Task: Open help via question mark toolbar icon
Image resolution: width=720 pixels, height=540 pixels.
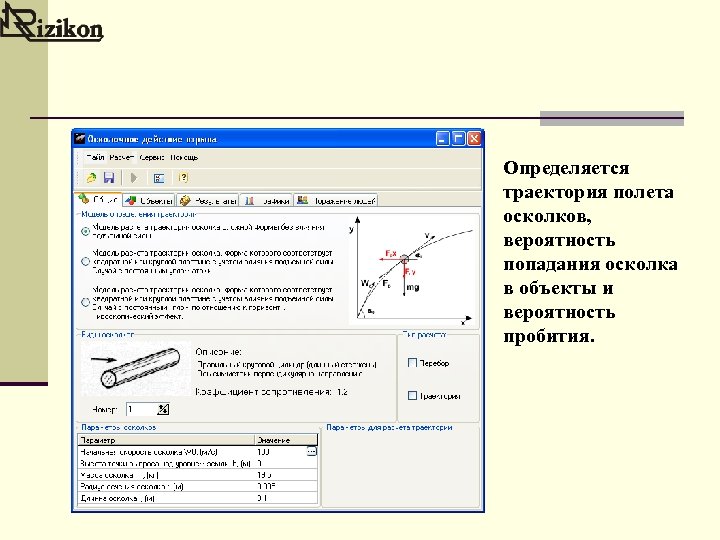Action: pos(183,177)
